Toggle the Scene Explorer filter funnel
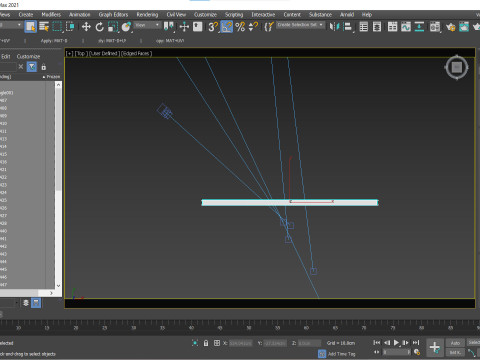This screenshot has height=360, width=480. pyautogui.click(x=32, y=67)
